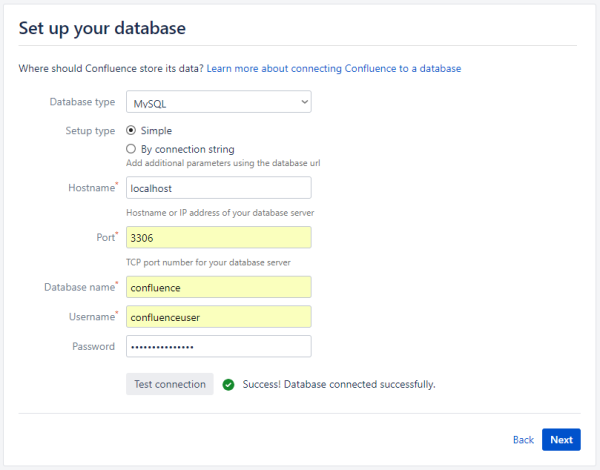Open the Database type dropdown
This screenshot has height=470, width=600.
218,102
